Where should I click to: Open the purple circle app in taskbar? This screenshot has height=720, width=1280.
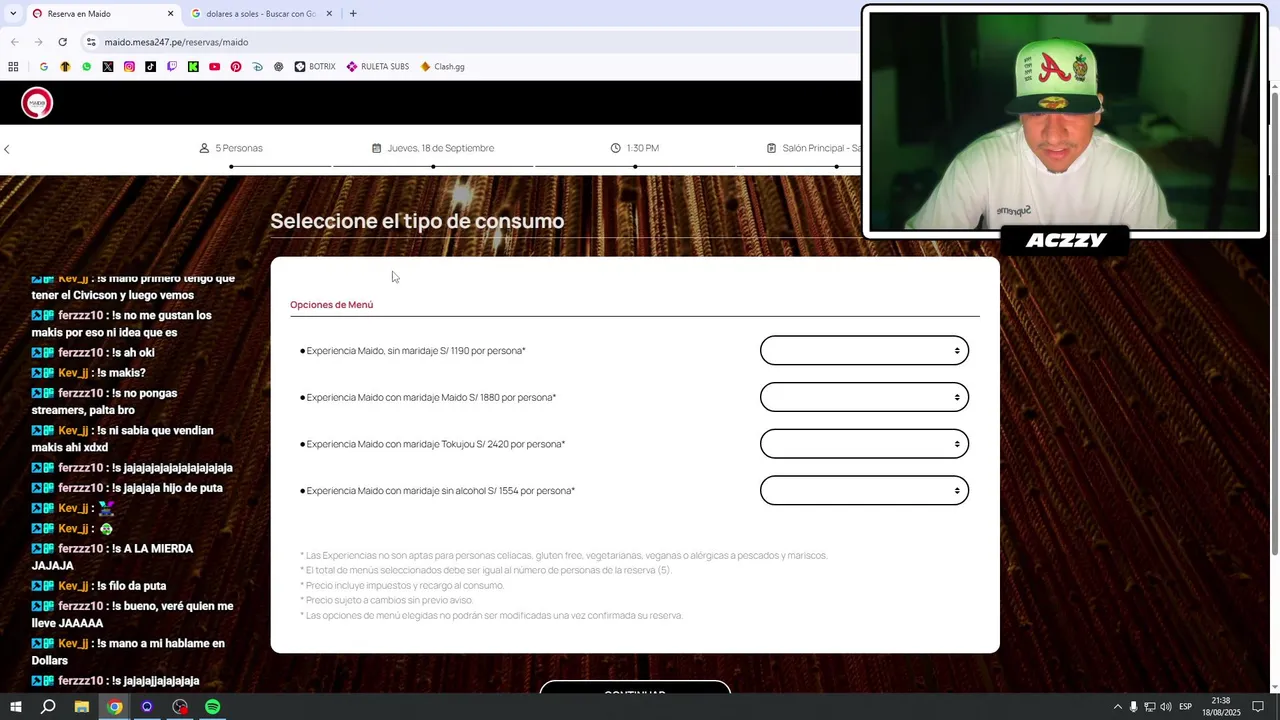click(147, 707)
